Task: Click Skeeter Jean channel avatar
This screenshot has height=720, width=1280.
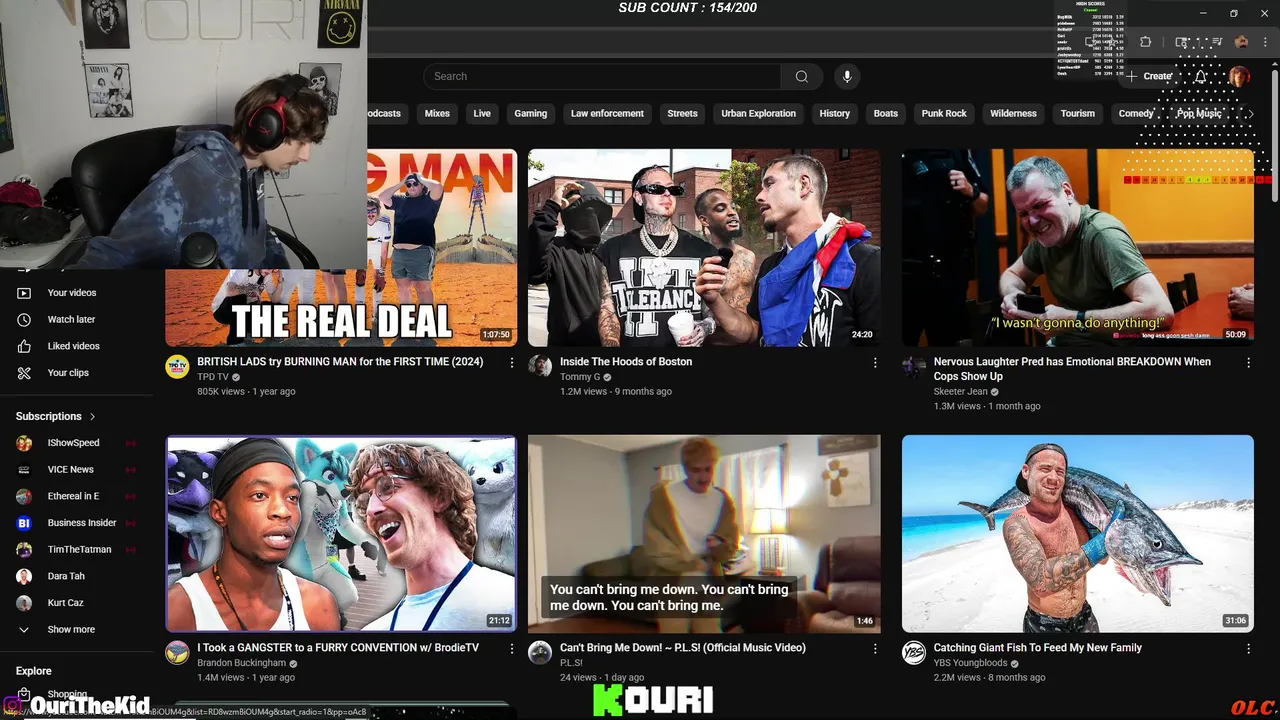Action: (914, 366)
